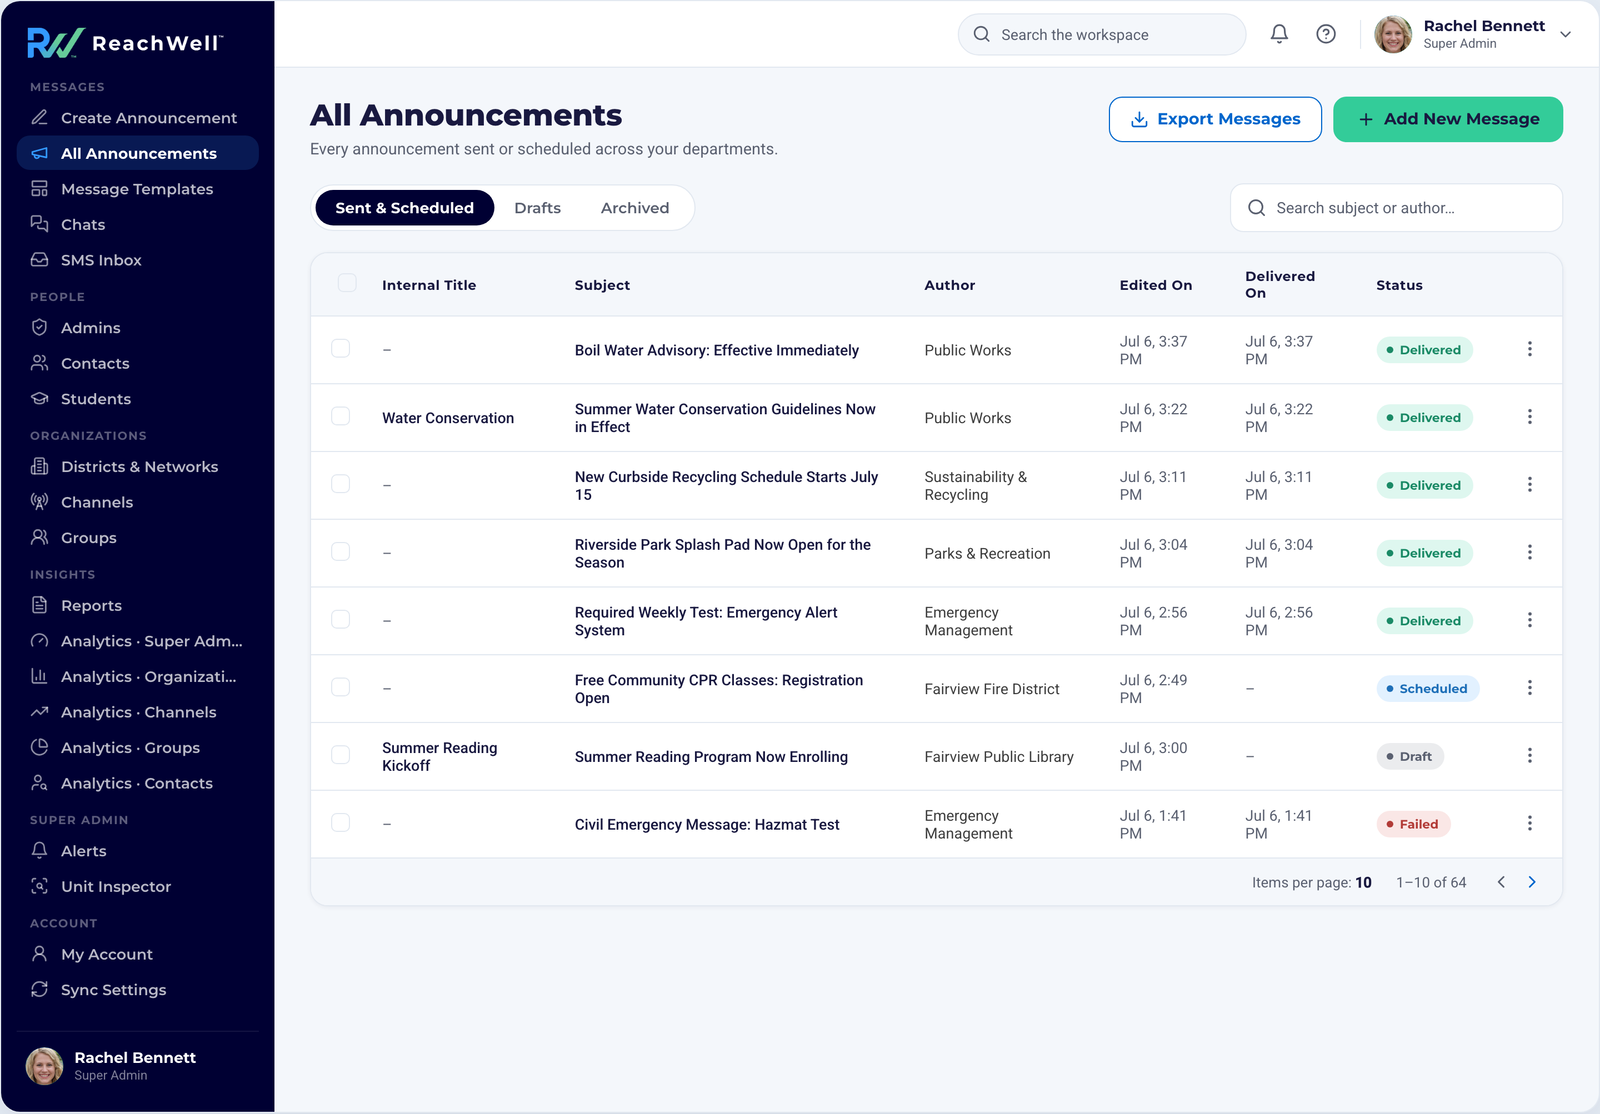Open the Boil Water Advisory subject
Screen dimensions: 1600x1114
(717, 350)
